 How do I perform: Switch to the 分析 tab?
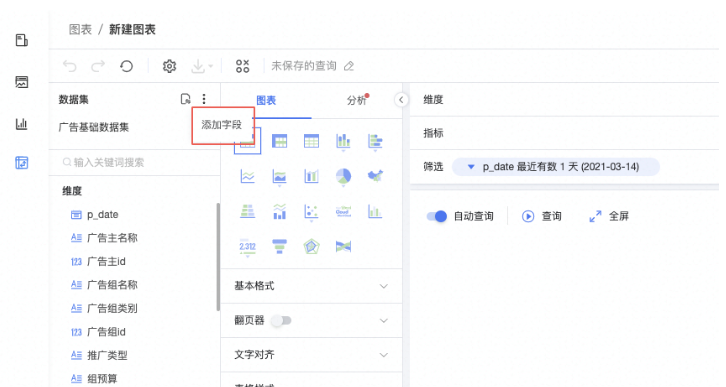(356, 100)
